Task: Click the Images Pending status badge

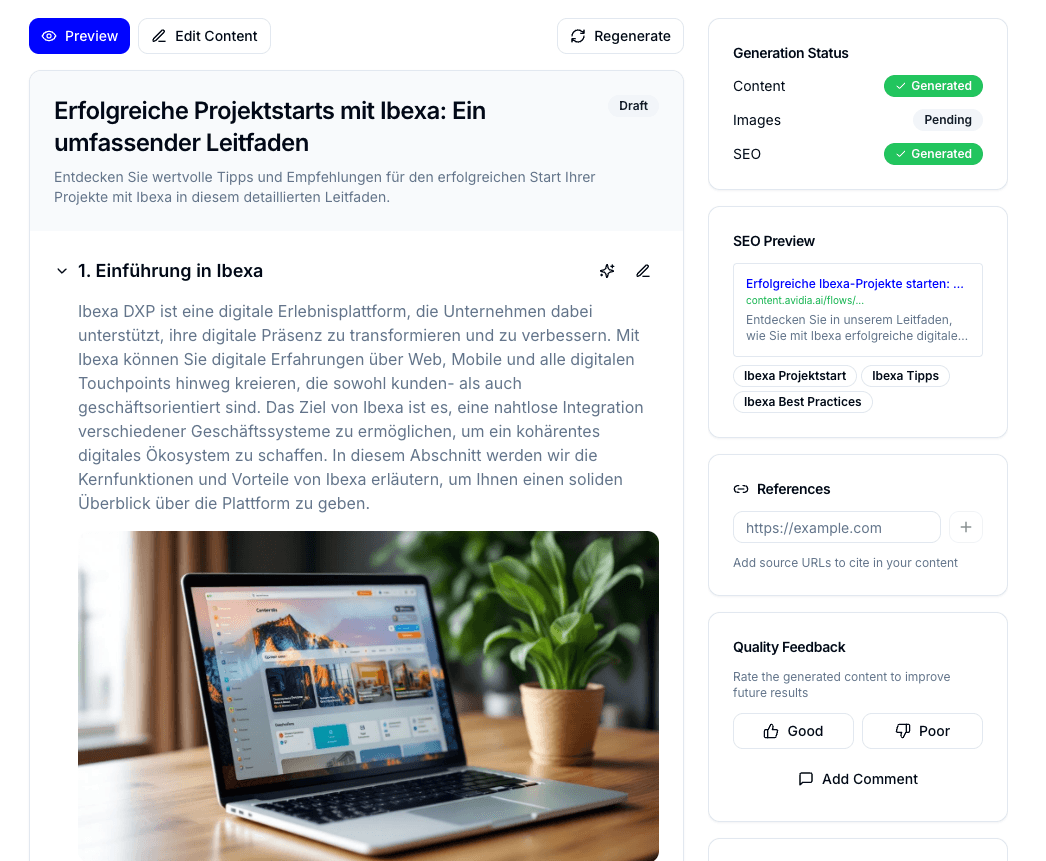Action: click(x=947, y=119)
